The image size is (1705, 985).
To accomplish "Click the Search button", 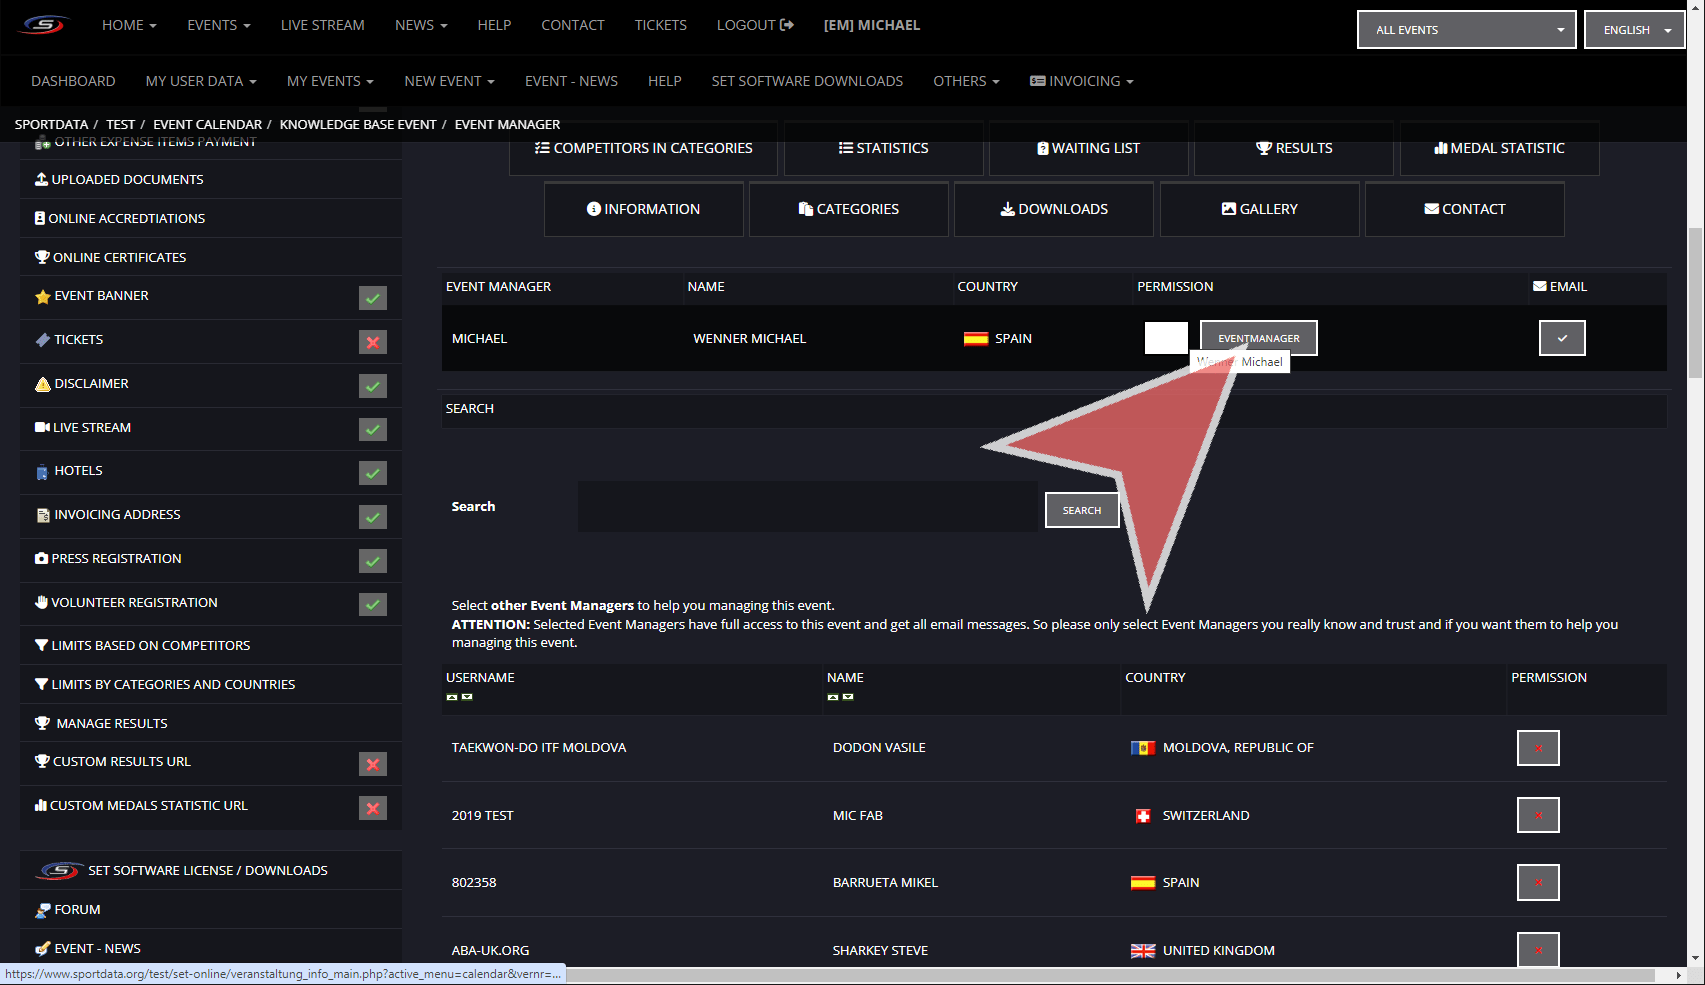I will (1081, 510).
